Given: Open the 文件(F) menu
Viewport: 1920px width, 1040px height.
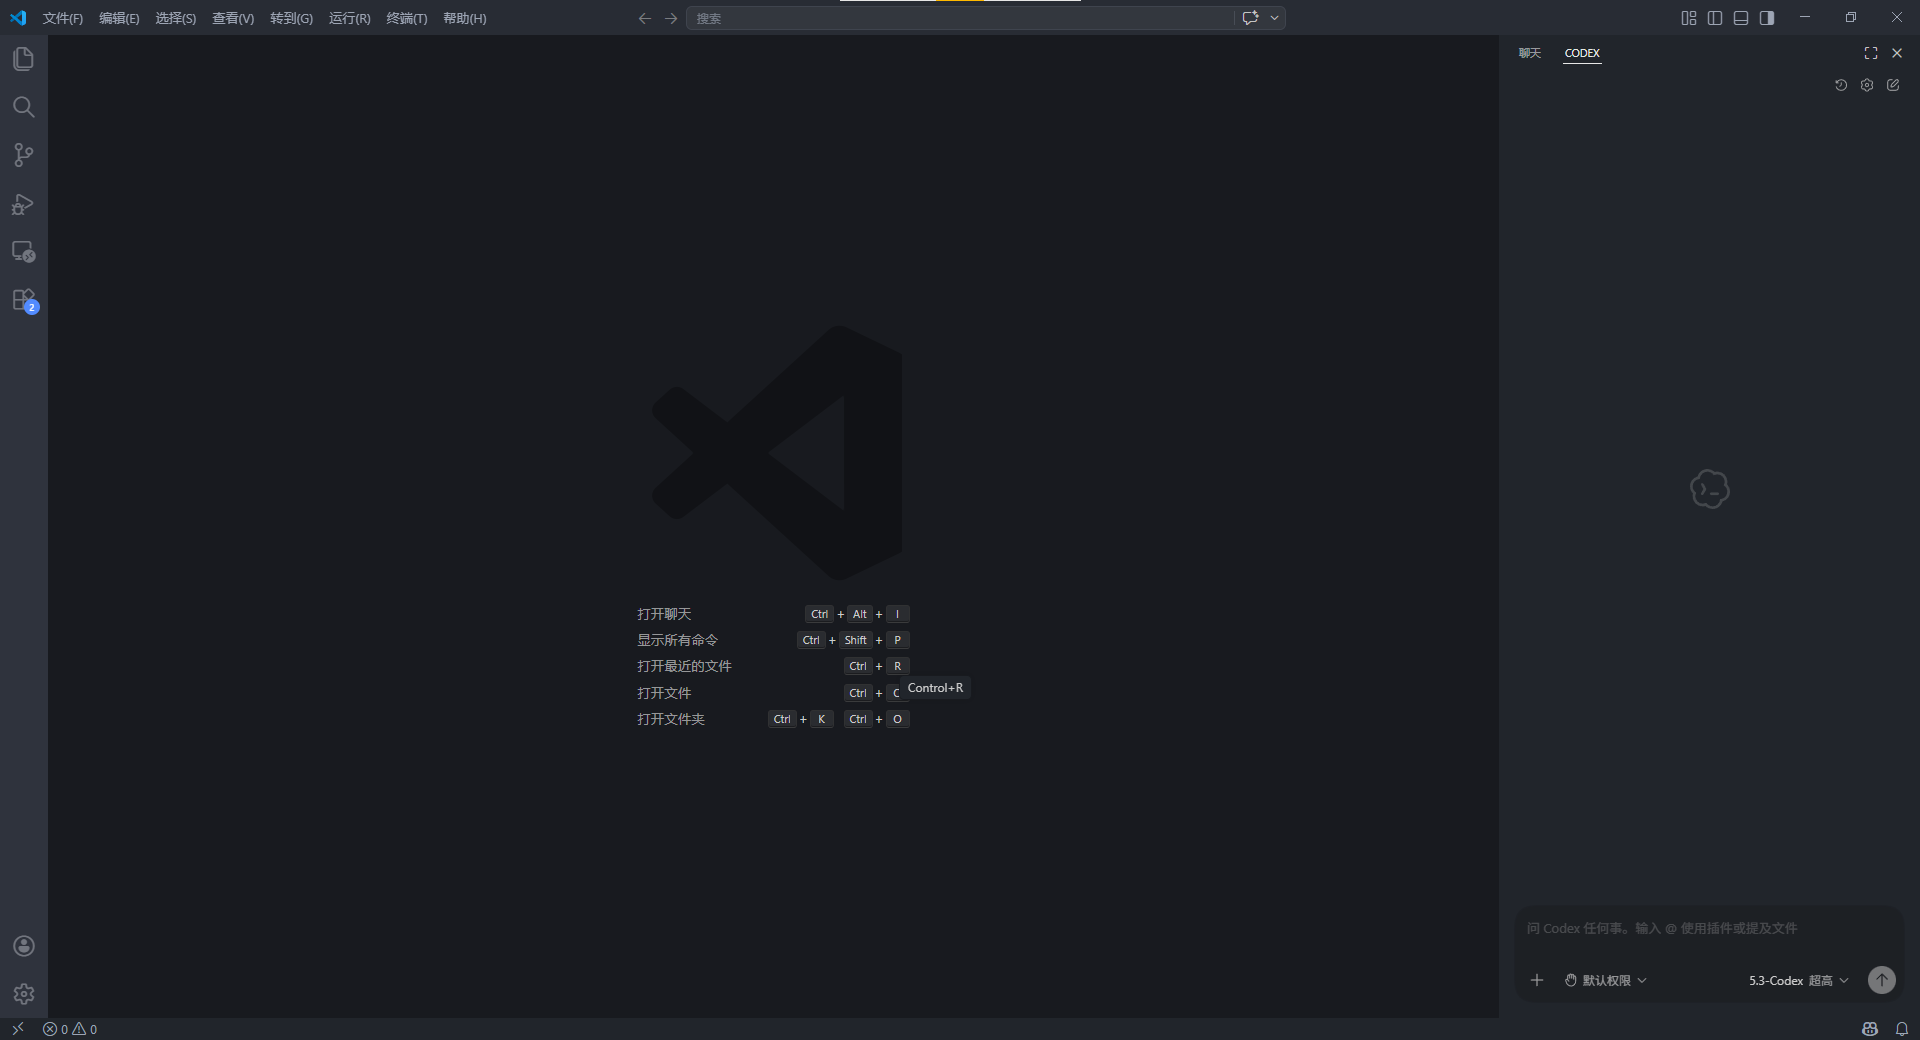Looking at the screenshot, I should tap(62, 18).
